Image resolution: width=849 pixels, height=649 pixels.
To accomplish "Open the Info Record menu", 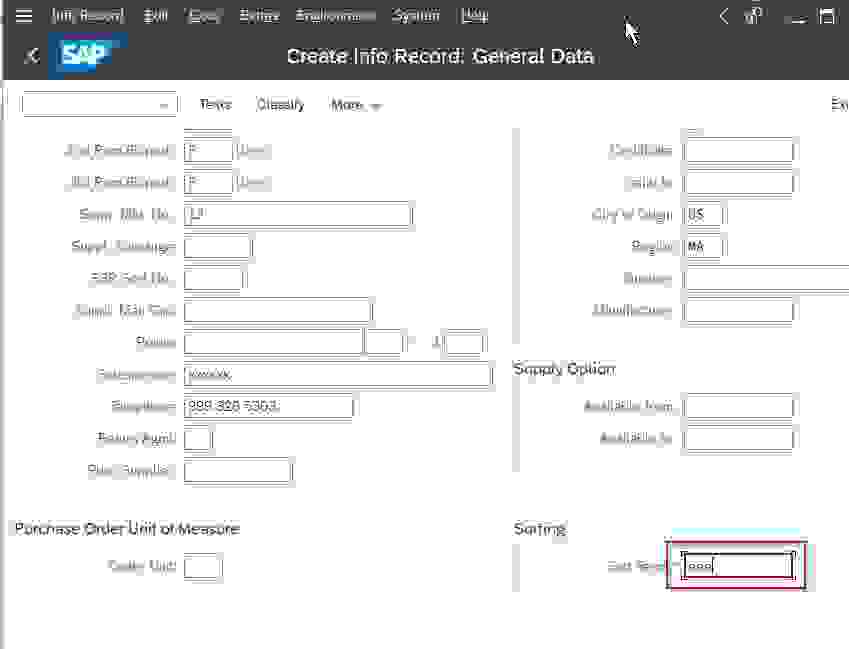I will point(88,16).
